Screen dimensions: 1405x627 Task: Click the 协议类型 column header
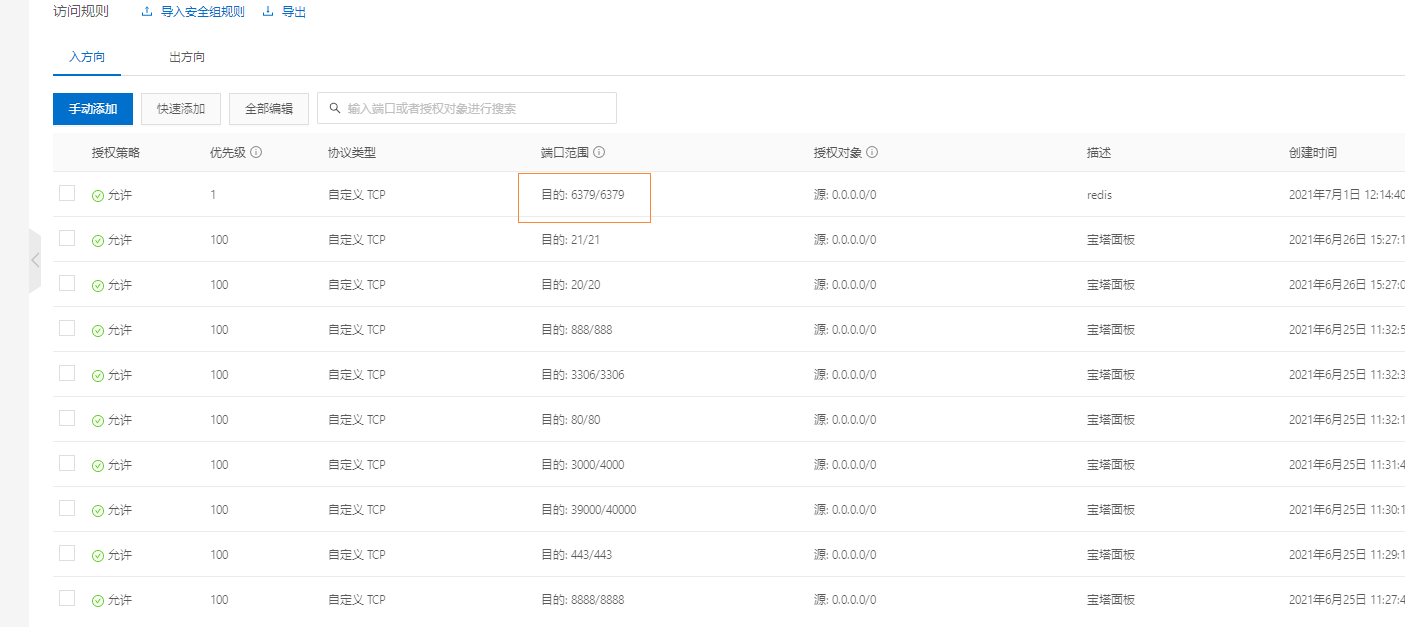[352, 153]
